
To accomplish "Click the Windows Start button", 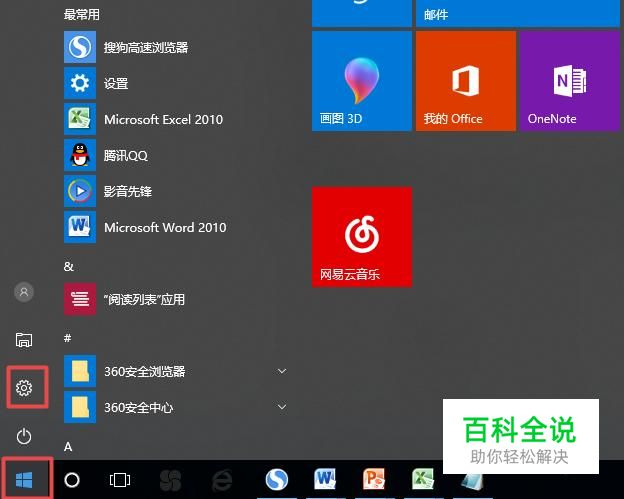I will [x=24, y=480].
